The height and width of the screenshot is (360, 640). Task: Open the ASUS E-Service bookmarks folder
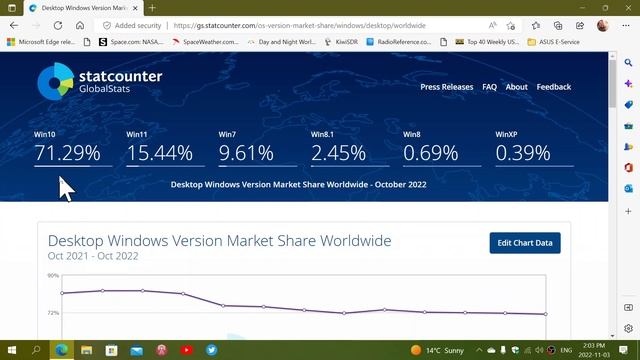[x=553, y=42]
